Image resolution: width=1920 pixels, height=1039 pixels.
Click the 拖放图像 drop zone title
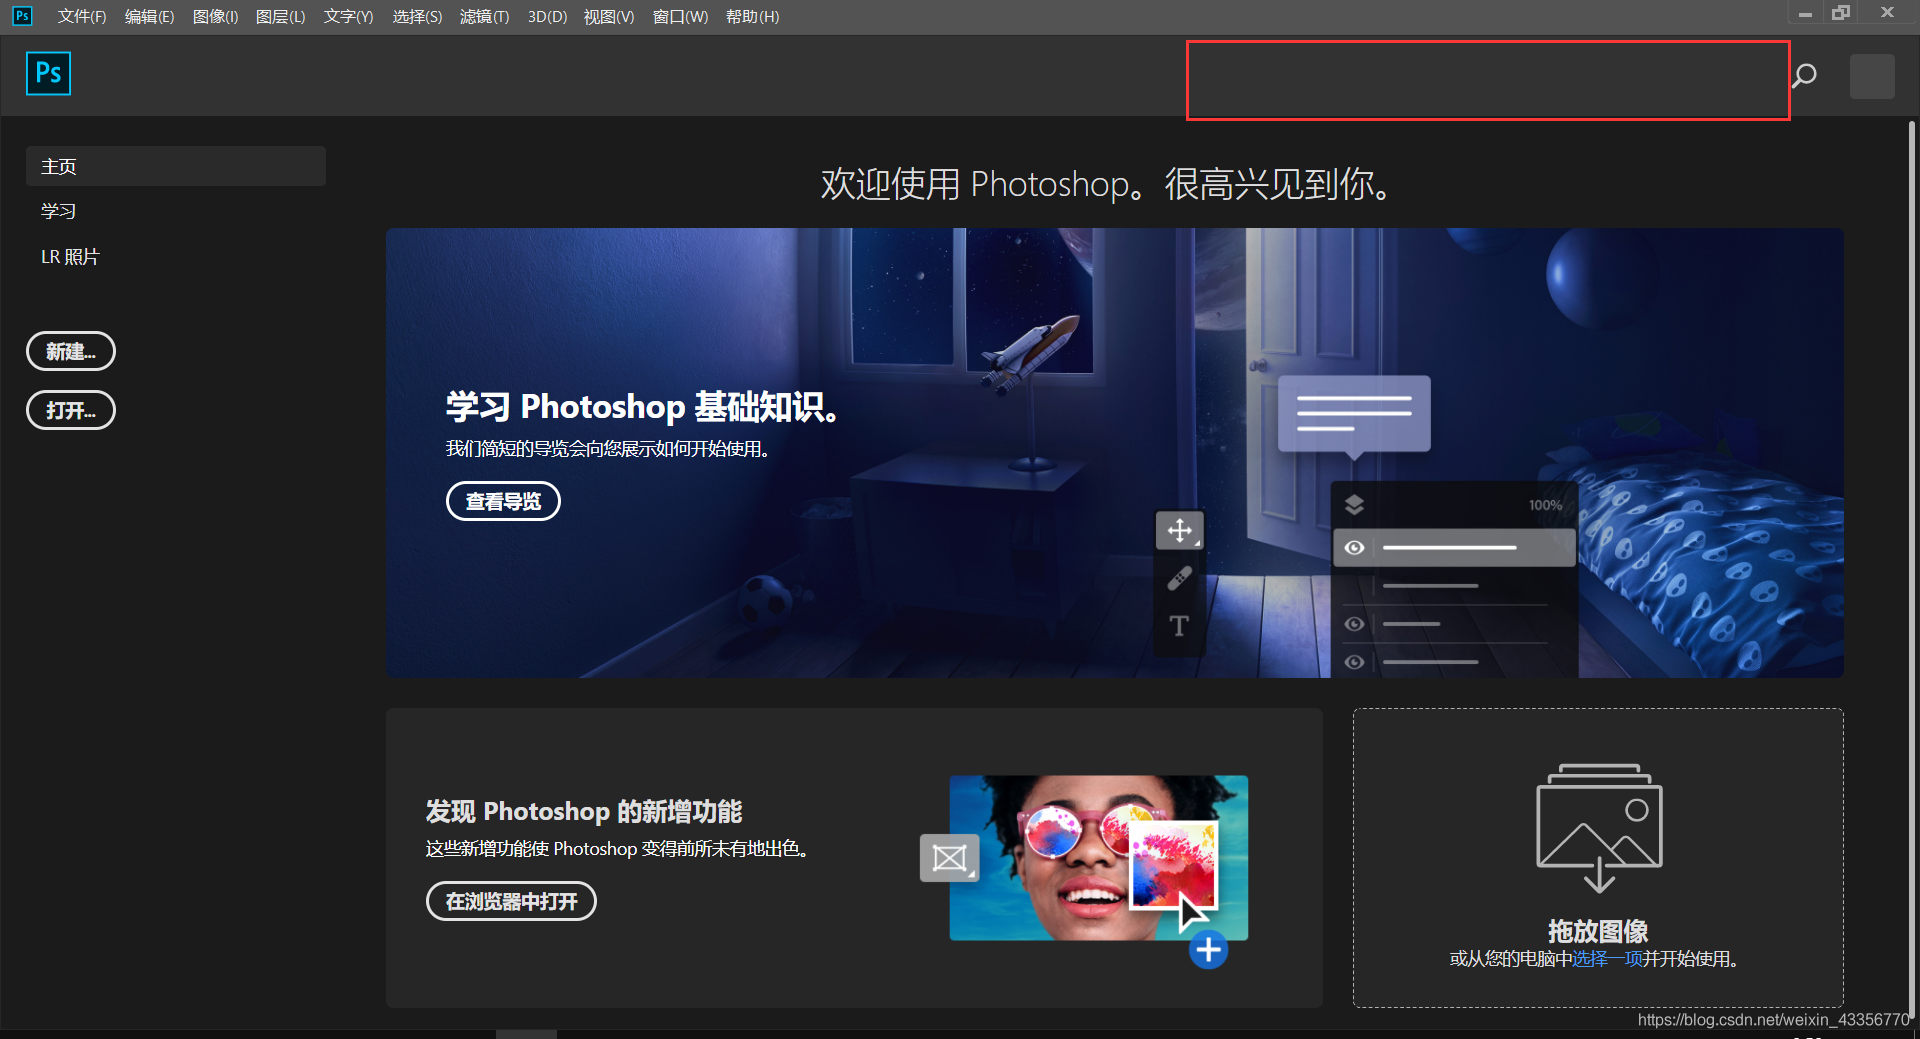1598,931
